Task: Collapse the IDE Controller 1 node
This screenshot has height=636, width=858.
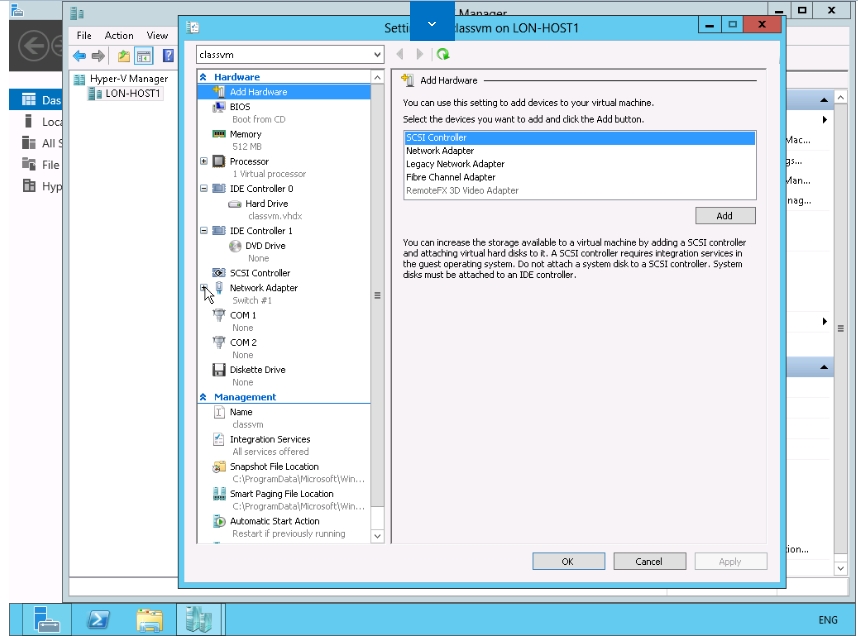Action: click(204, 231)
